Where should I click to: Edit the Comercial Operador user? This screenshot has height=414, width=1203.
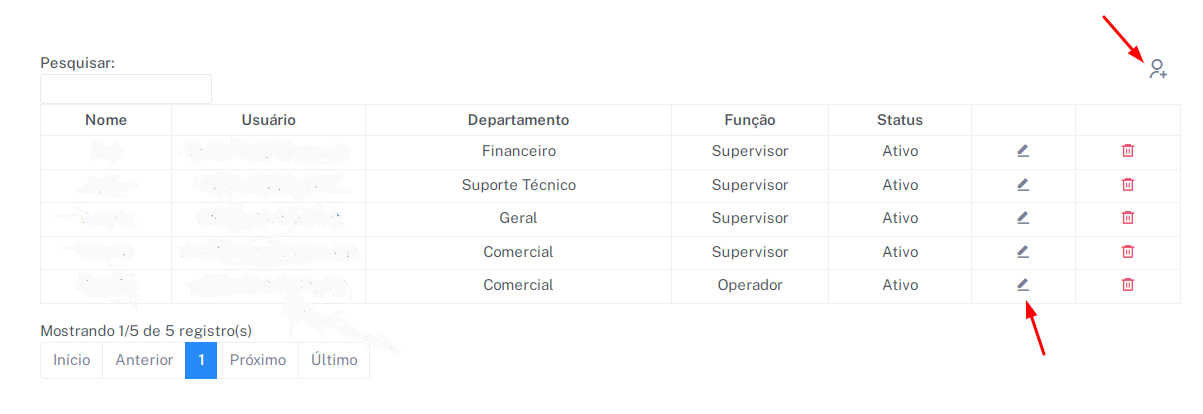(x=1023, y=285)
